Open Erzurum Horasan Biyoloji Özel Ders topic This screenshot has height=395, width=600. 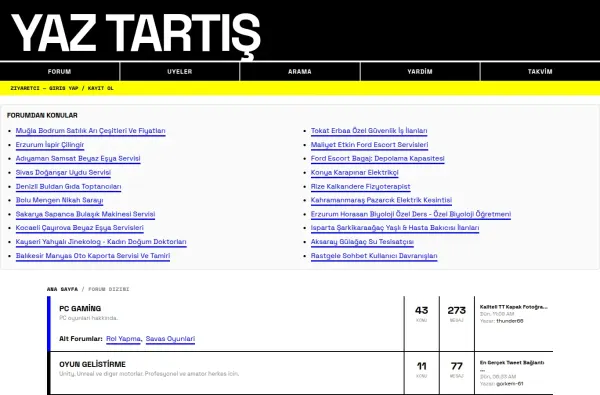pos(411,214)
